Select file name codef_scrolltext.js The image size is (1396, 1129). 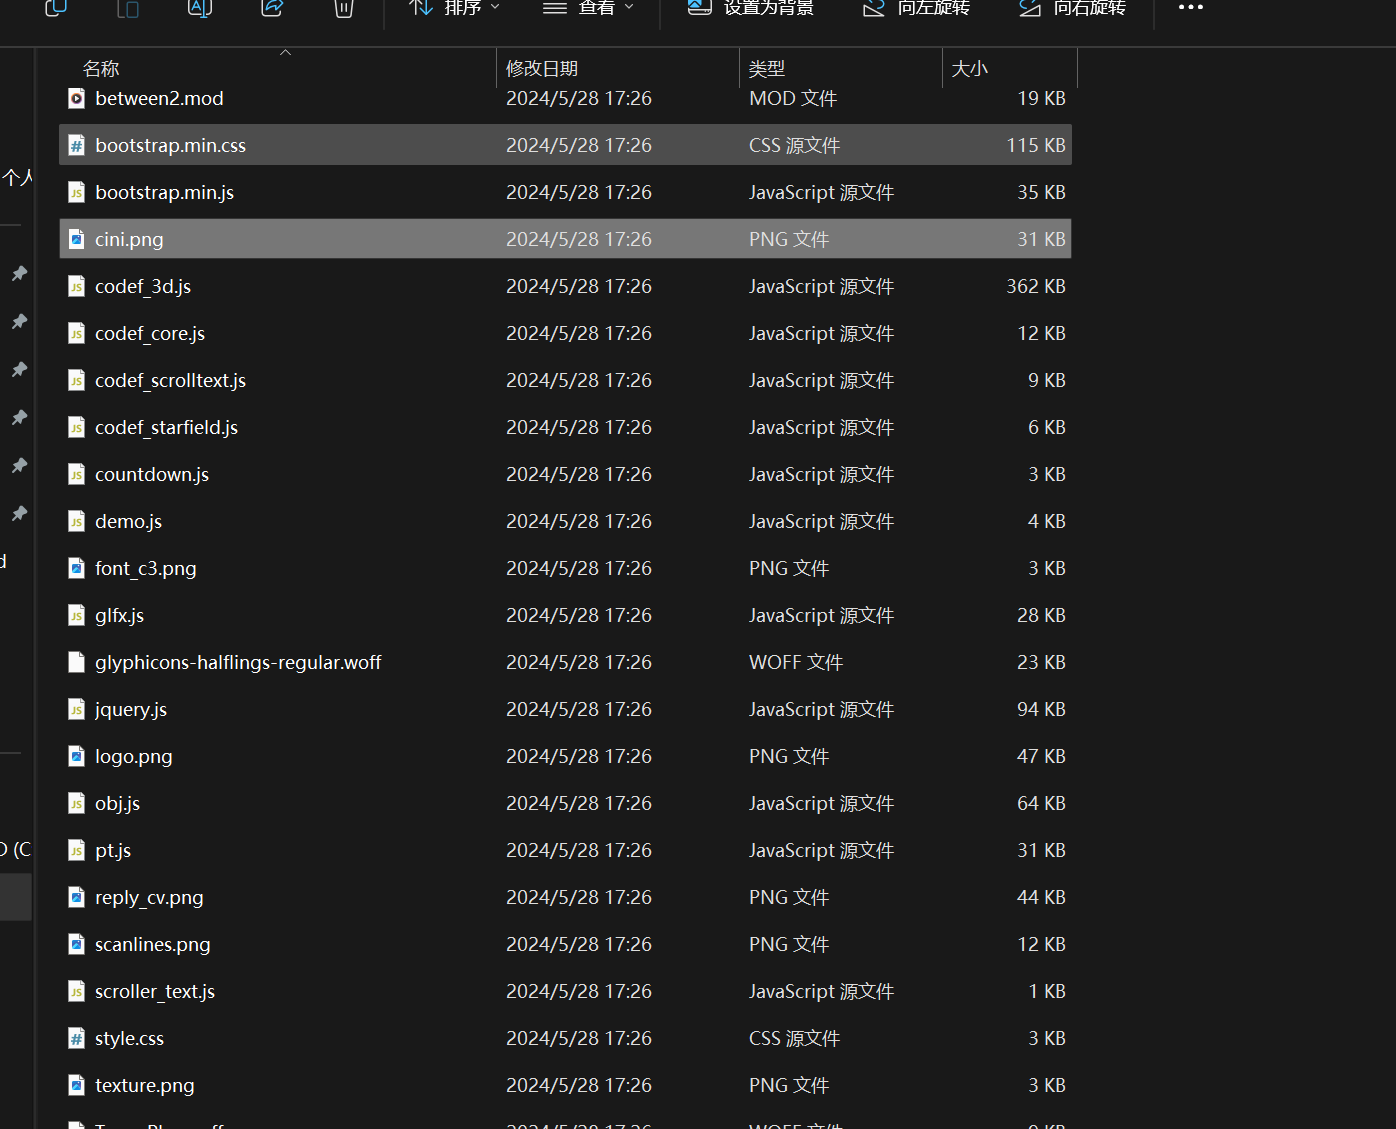(170, 380)
